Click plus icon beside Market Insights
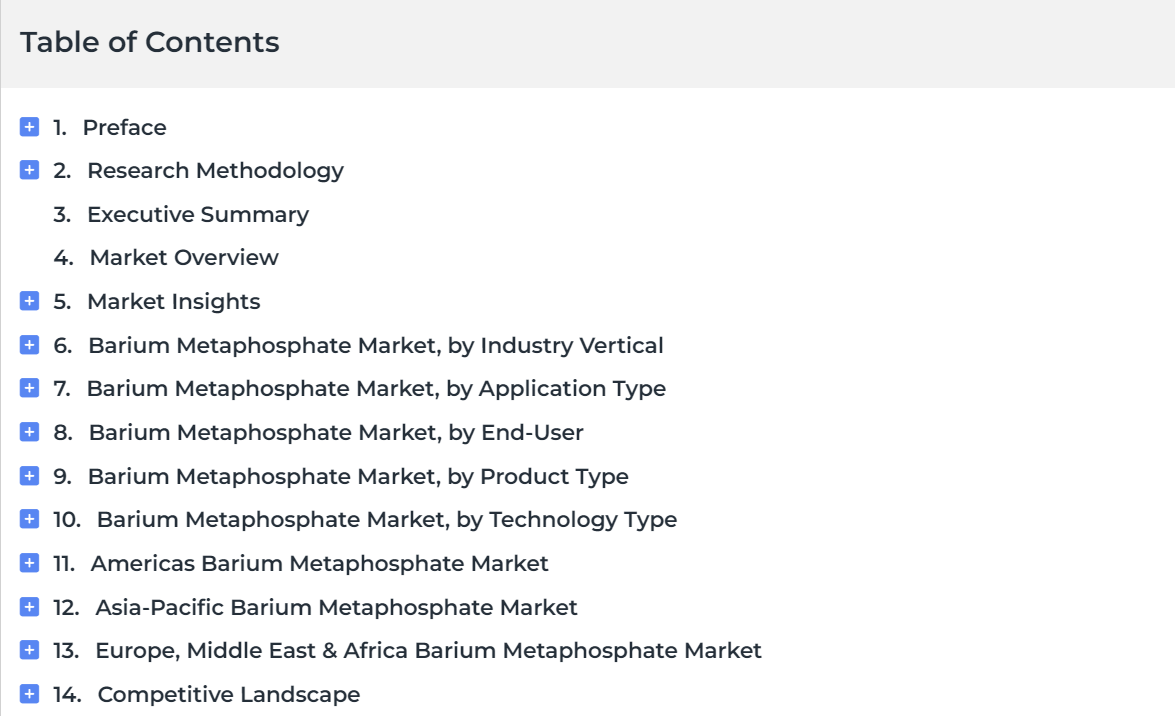 [29, 301]
